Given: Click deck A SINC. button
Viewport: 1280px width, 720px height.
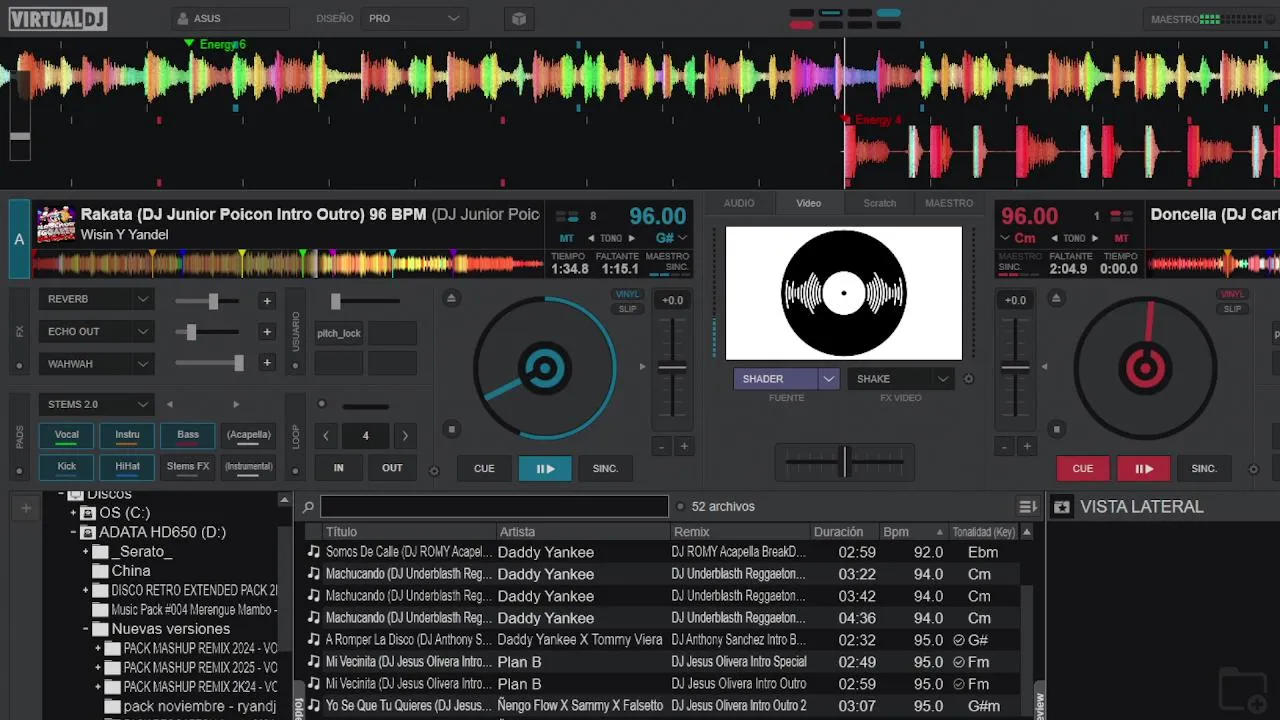Looking at the screenshot, I should [x=605, y=468].
